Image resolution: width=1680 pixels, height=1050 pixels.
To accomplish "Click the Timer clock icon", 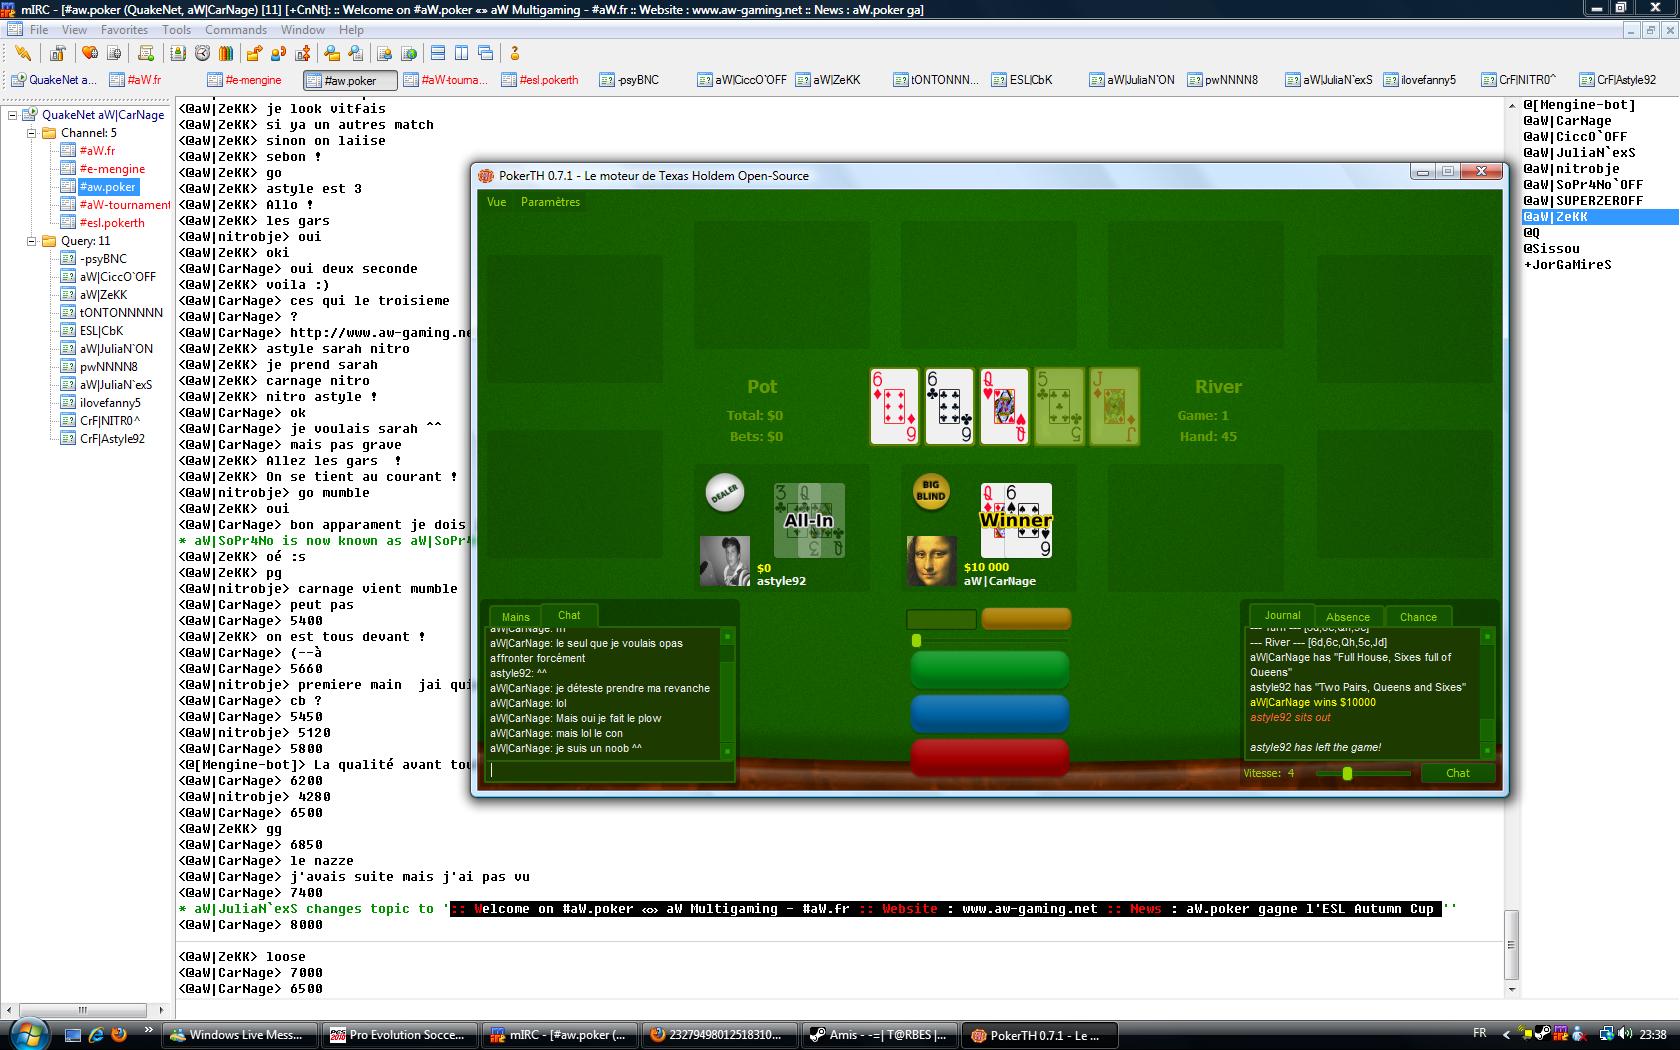I will point(202,54).
